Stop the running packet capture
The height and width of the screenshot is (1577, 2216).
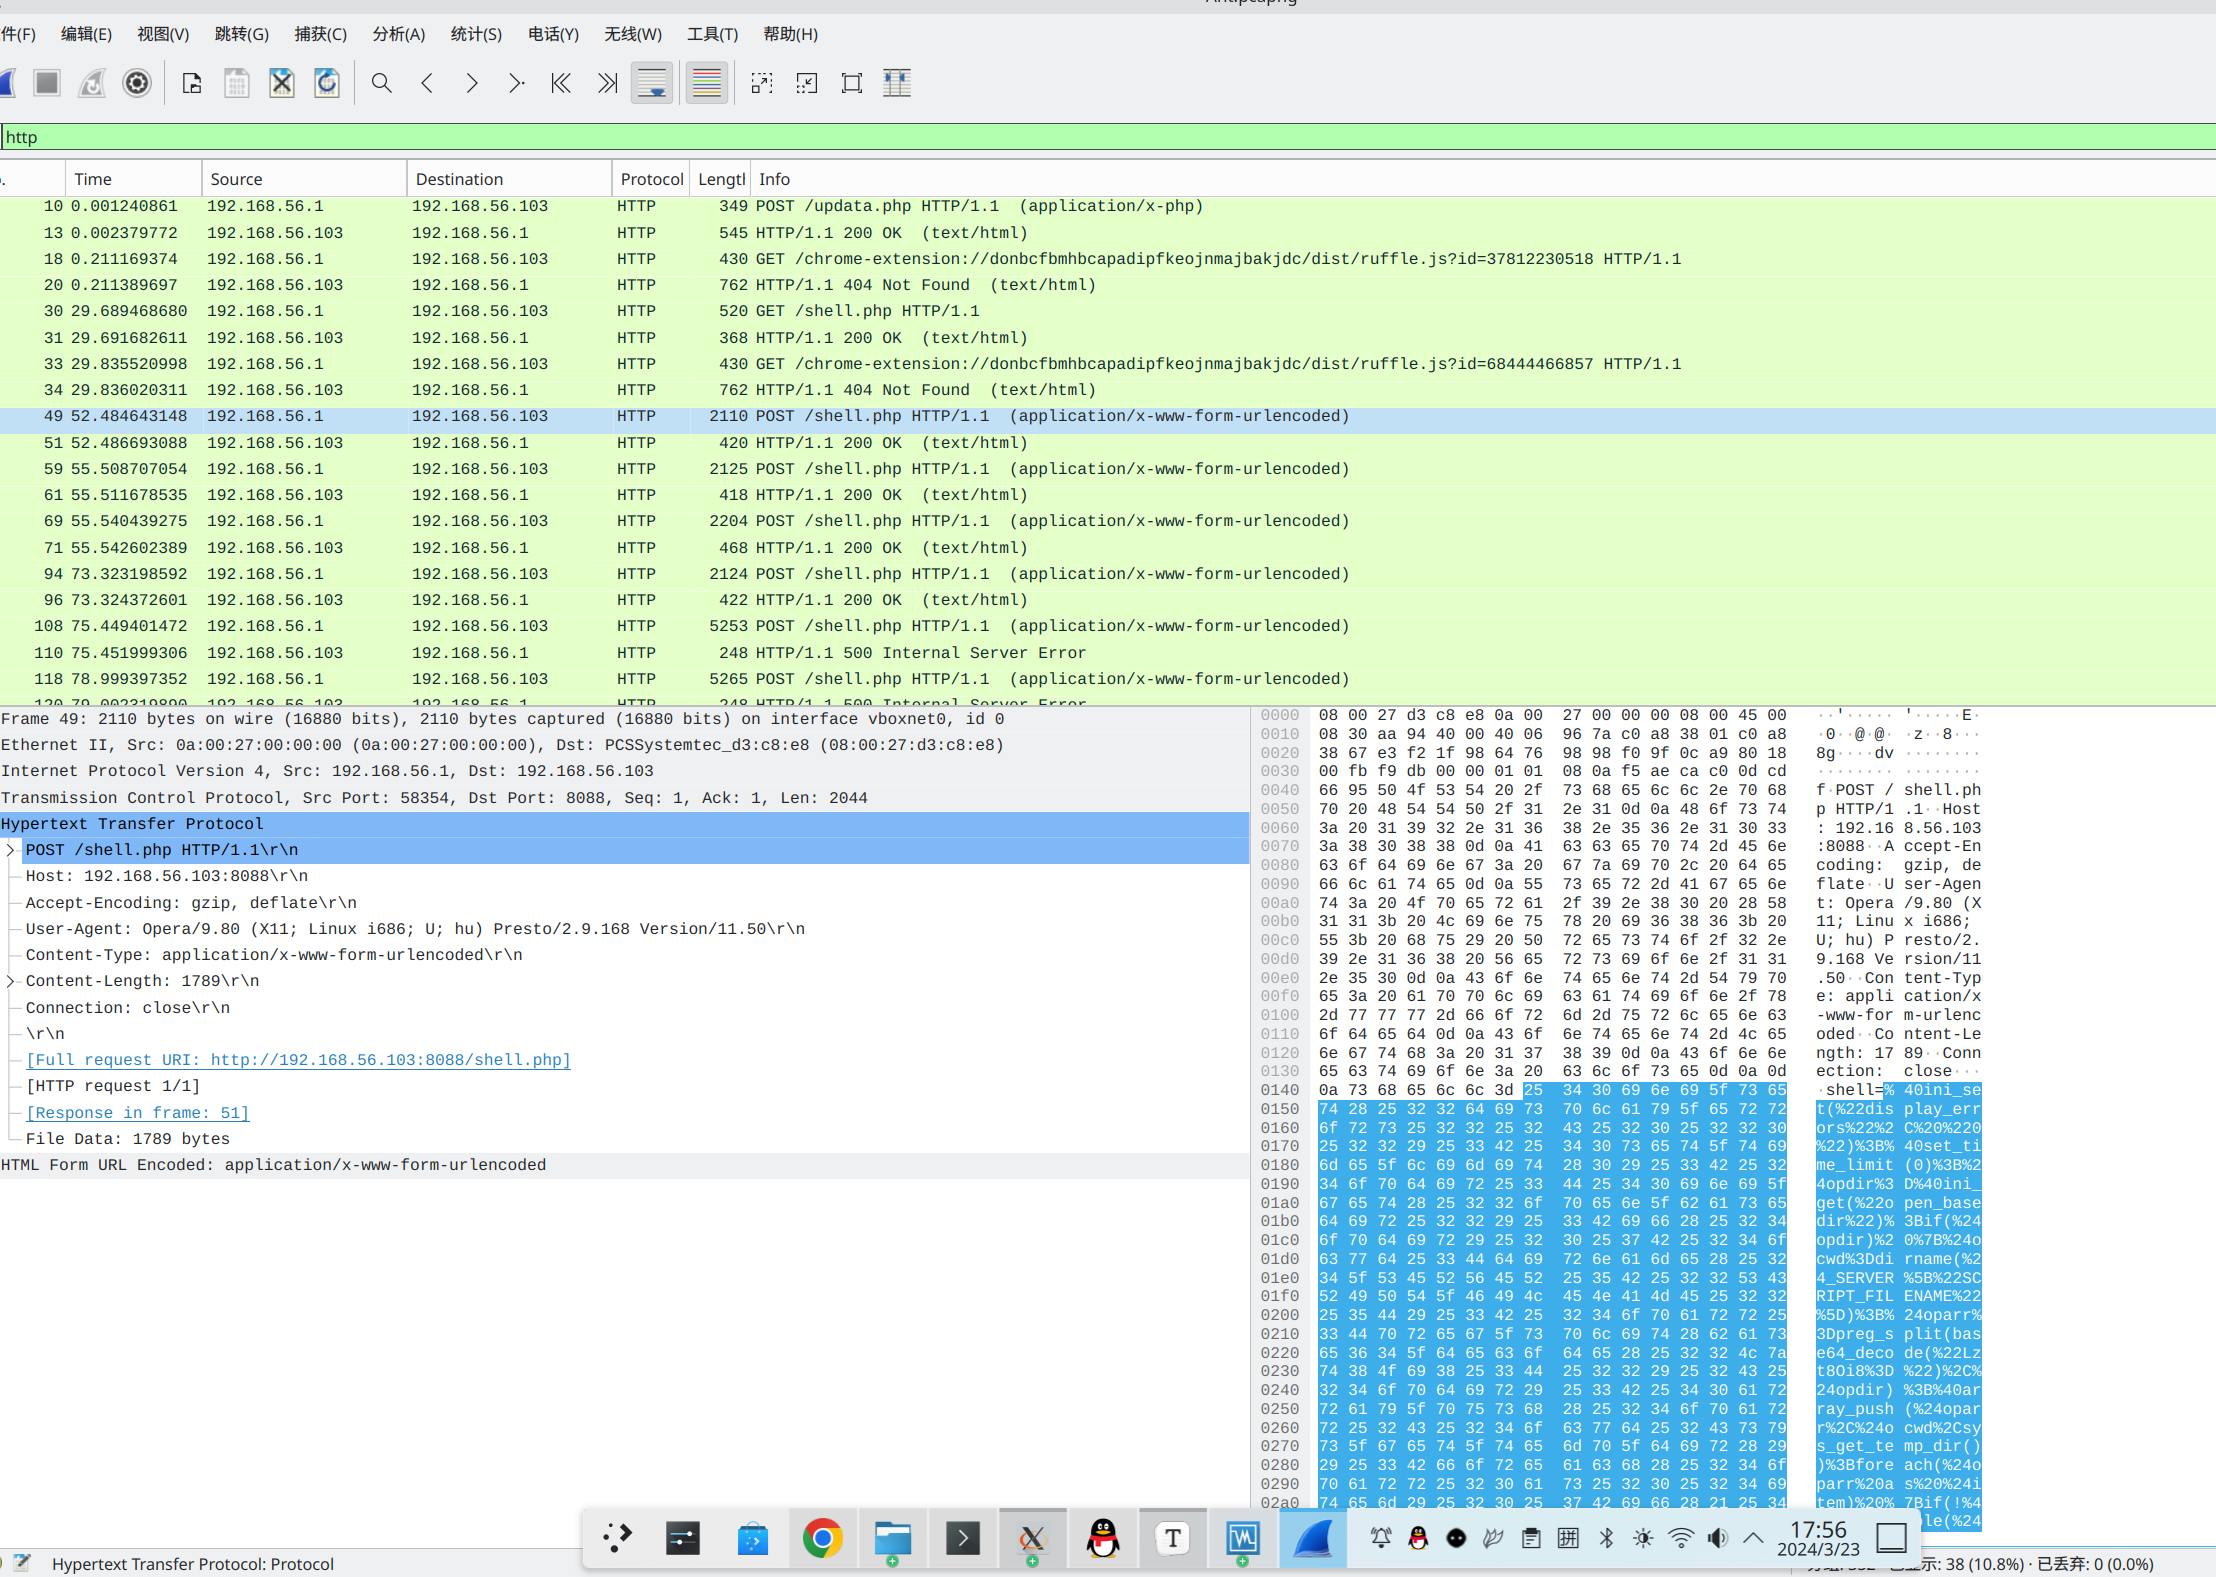[x=47, y=83]
